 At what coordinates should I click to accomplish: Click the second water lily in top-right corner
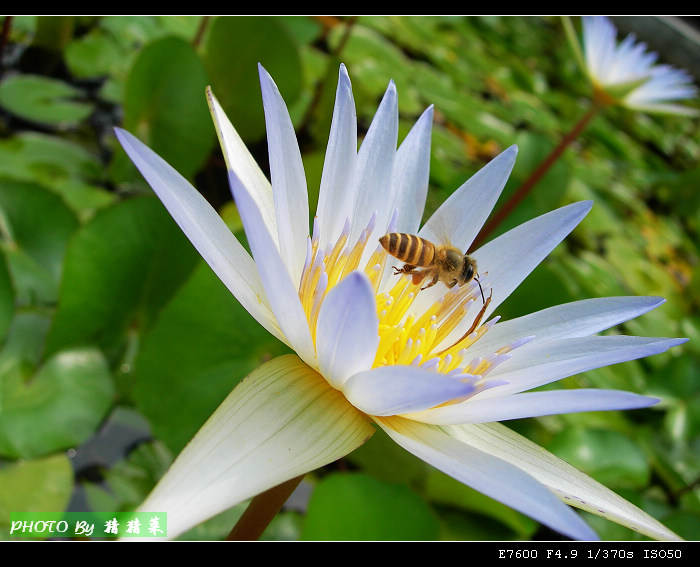click(630, 68)
